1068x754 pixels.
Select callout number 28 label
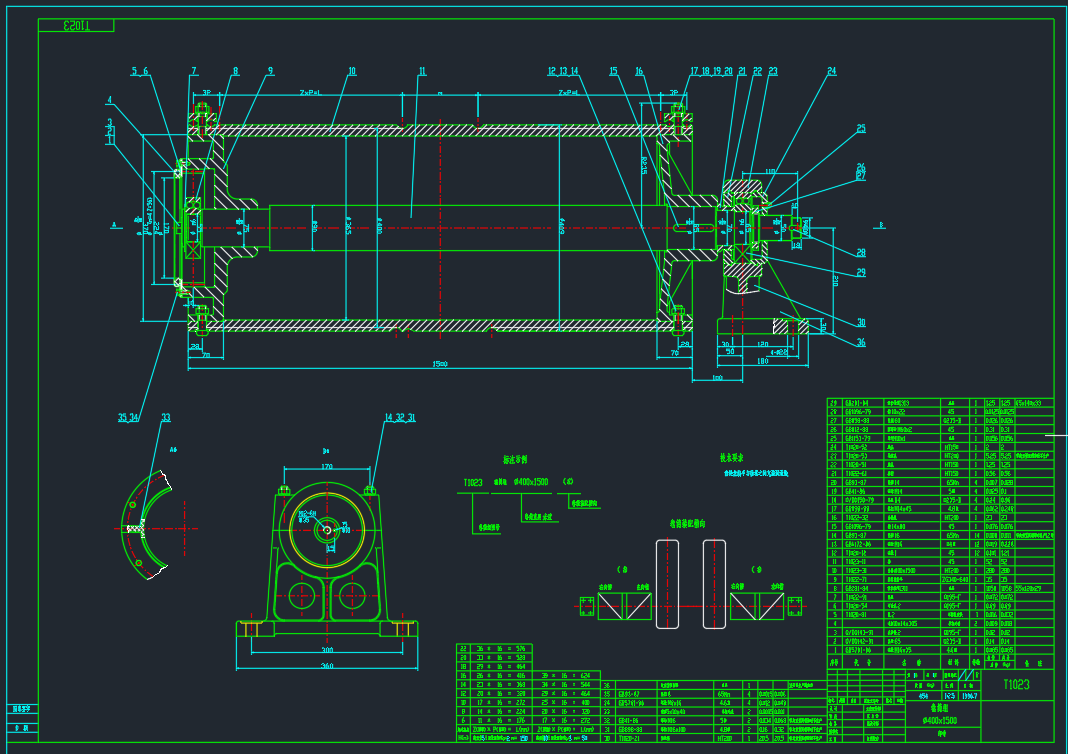pyautogui.click(x=861, y=253)
